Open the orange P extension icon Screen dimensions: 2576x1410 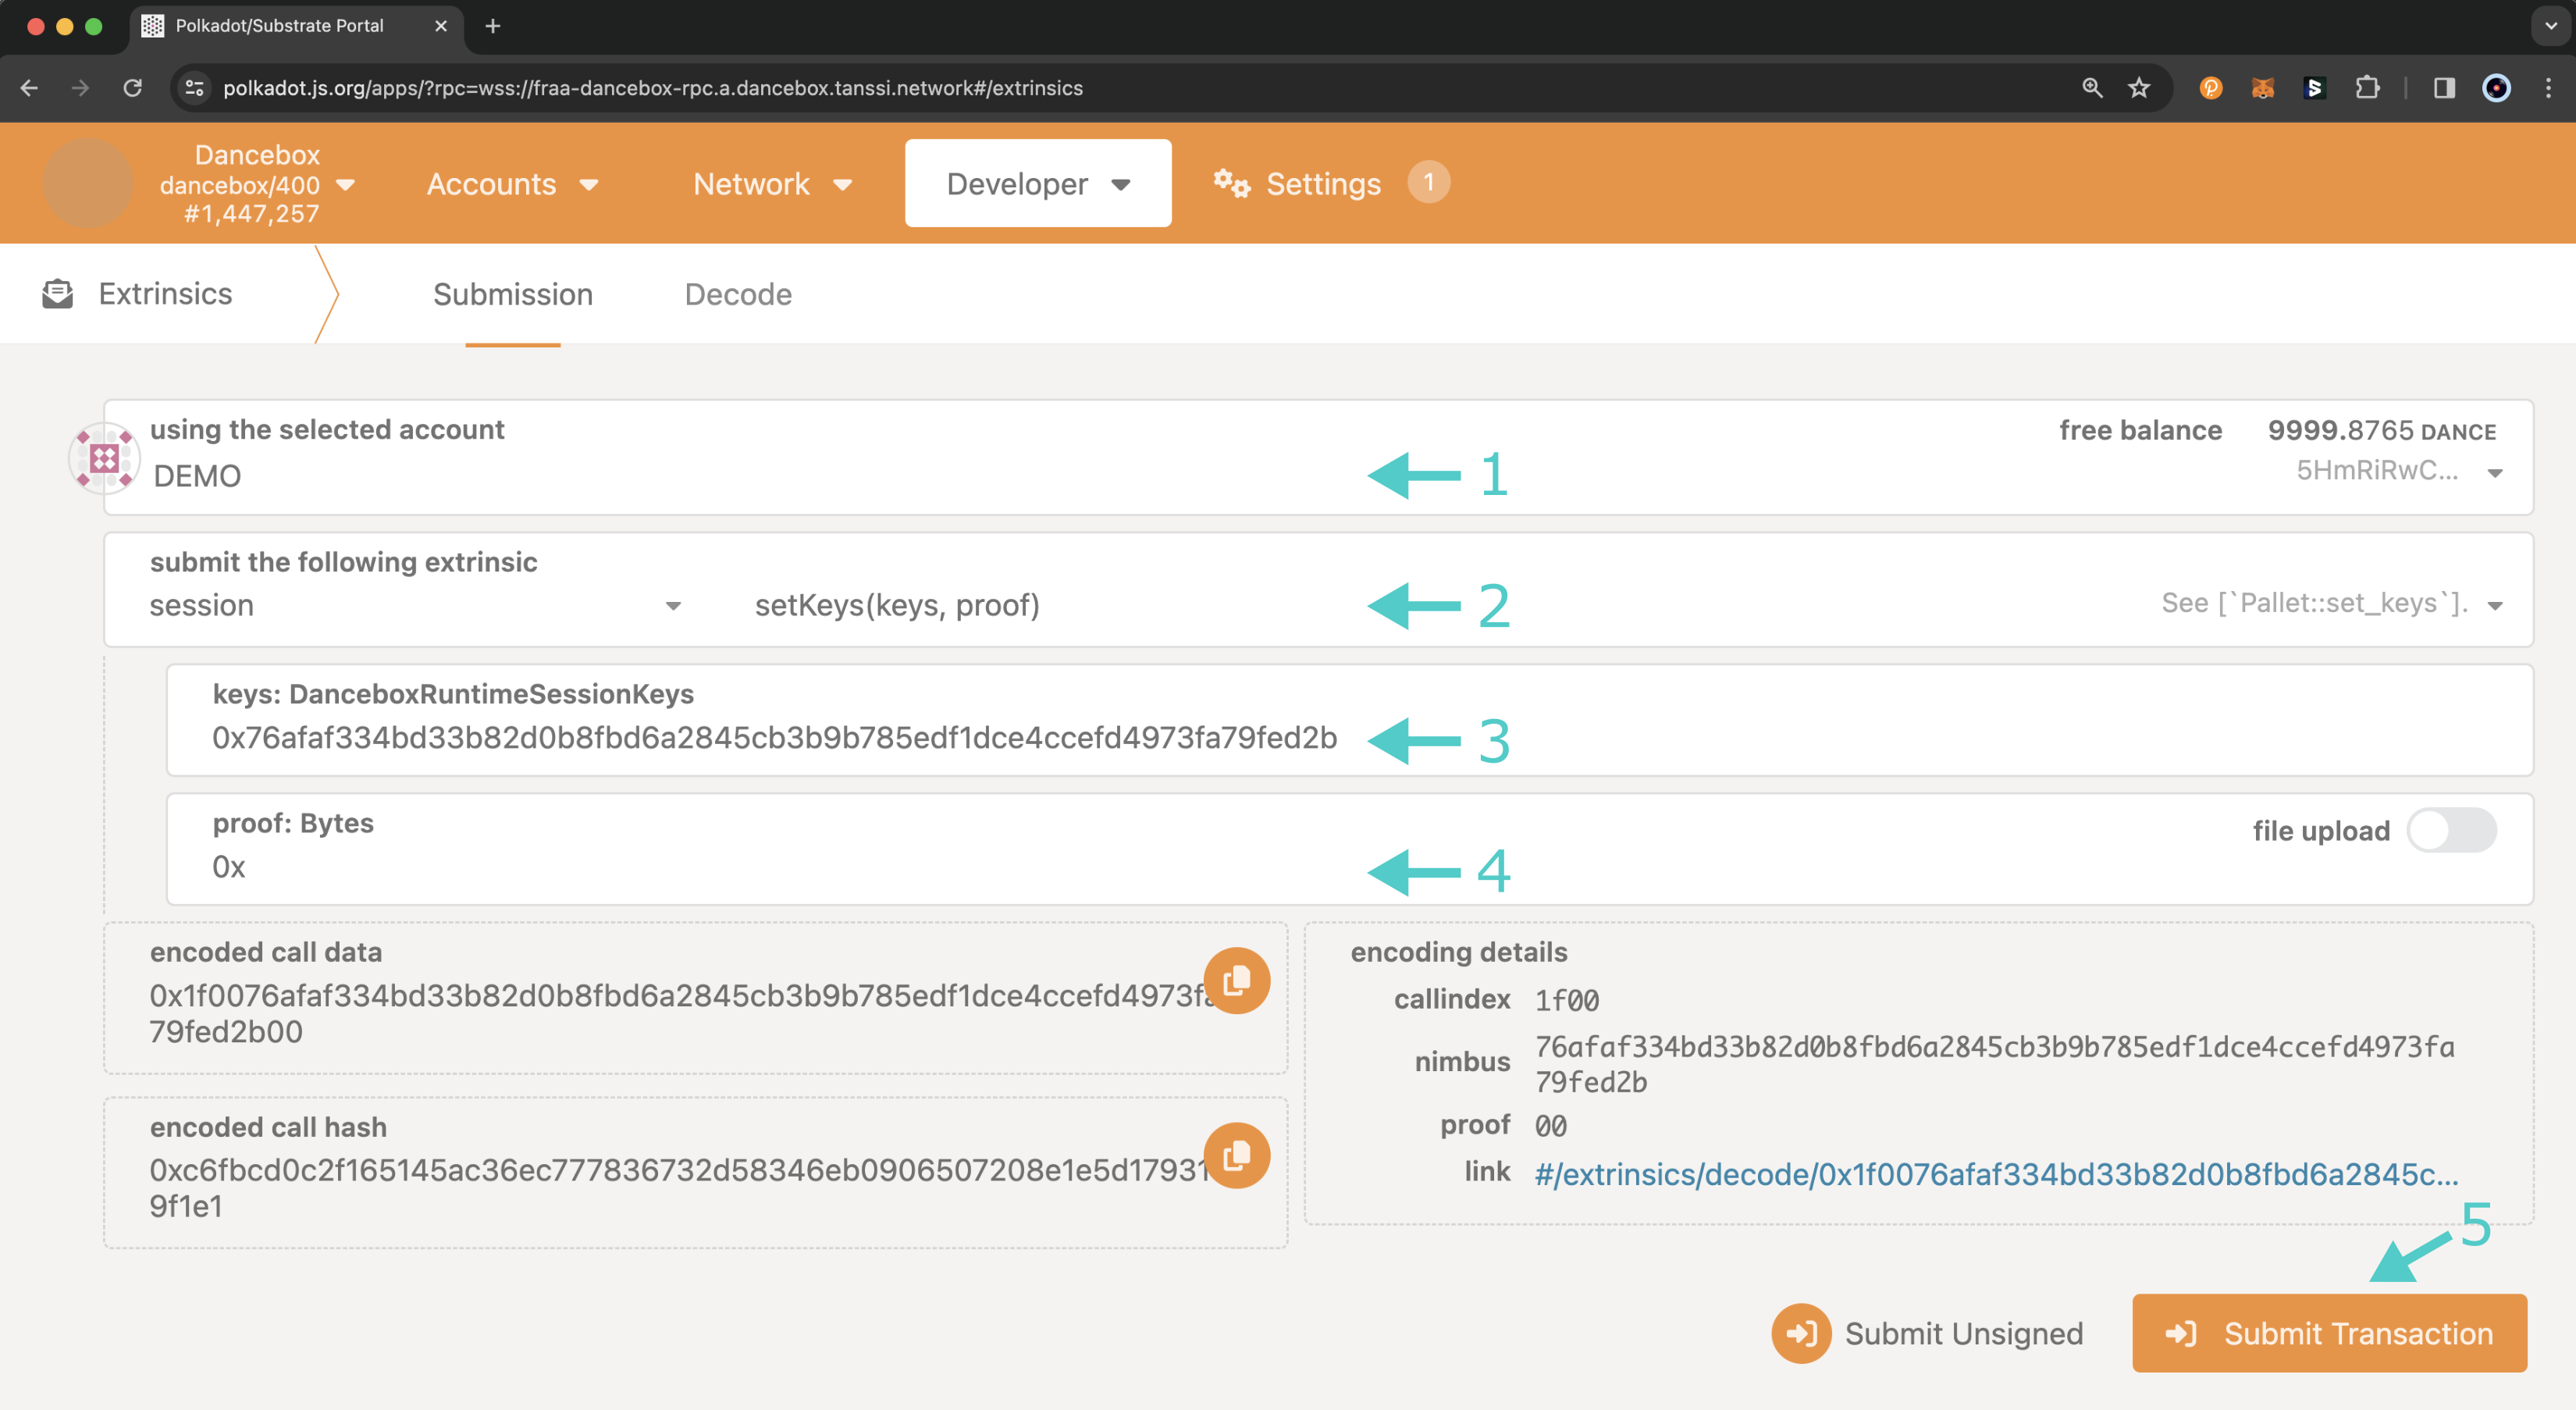(2210, 88)
